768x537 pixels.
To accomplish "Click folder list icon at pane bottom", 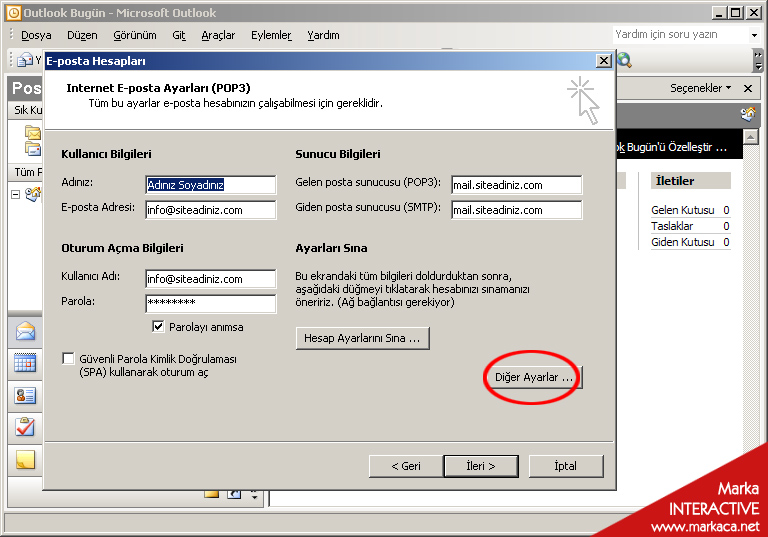I will coord(212,494).
